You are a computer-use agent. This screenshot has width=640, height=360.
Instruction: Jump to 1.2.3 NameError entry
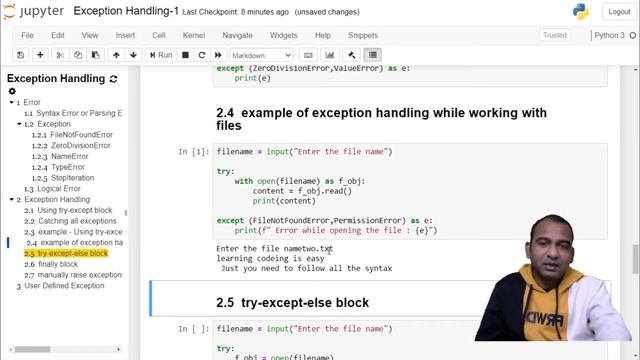pyautogui.click(x=60, y=157)
